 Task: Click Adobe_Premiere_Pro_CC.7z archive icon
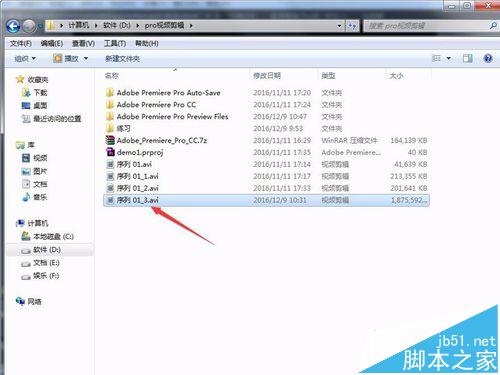pos(110,140)
